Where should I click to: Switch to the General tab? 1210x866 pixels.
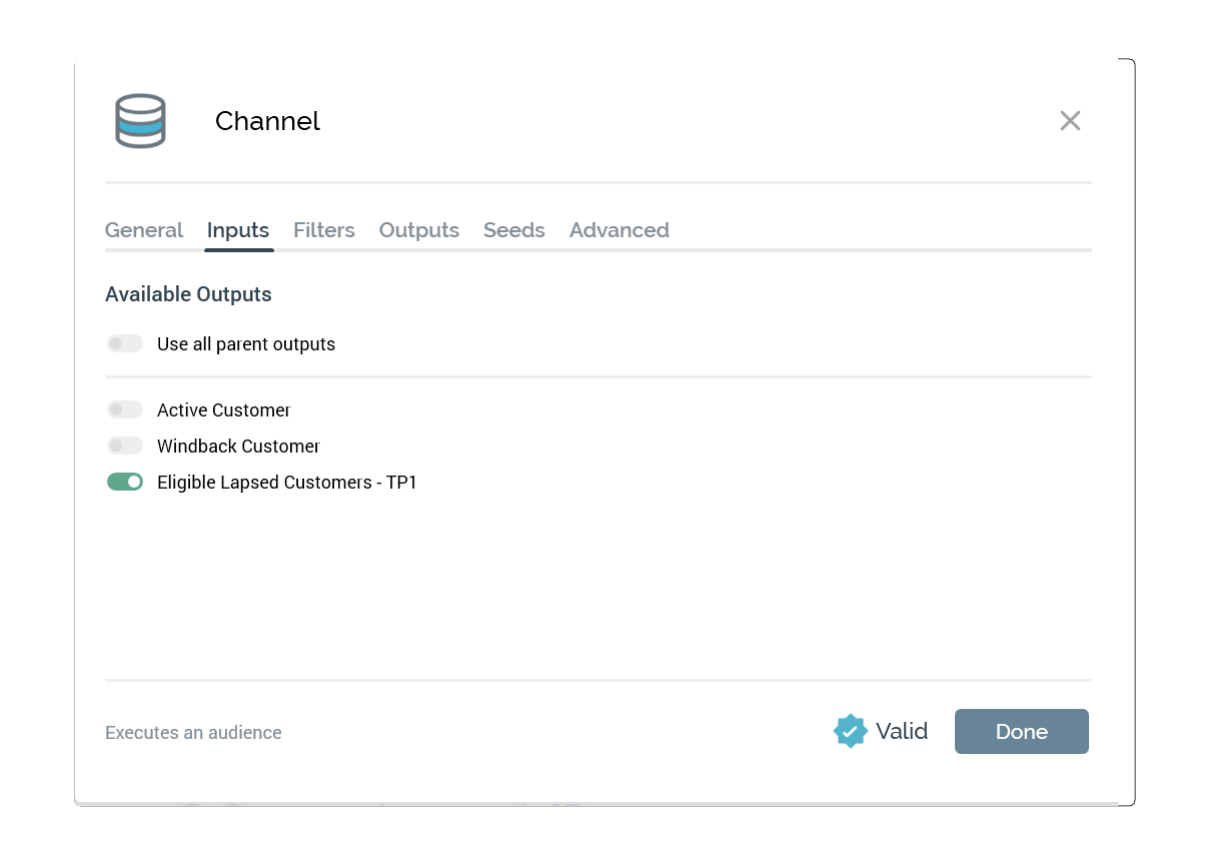[x=144, y=230]
